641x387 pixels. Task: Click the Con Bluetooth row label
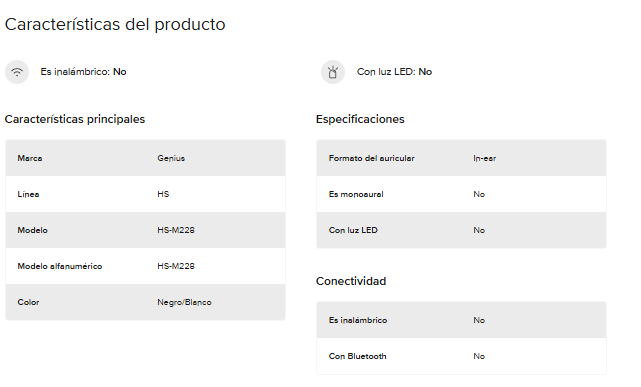pos(357,356)
